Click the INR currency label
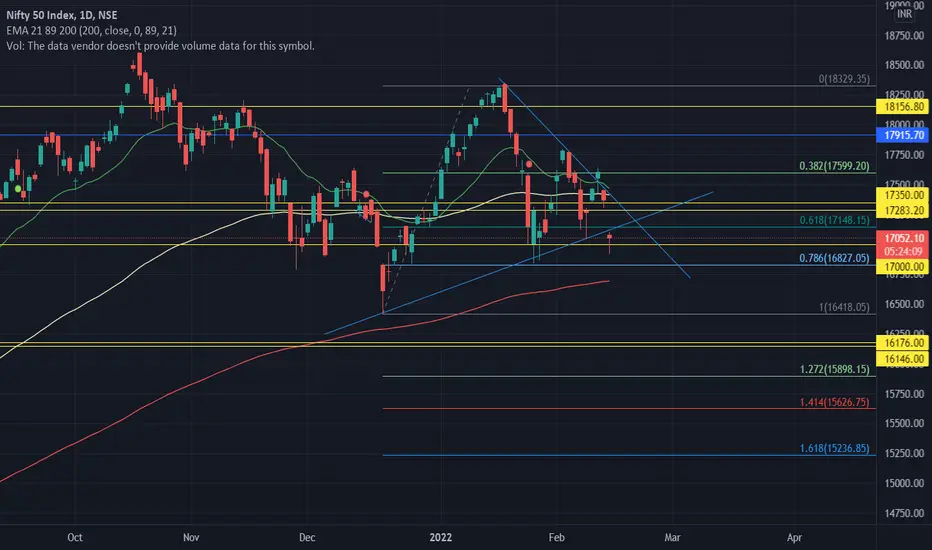 (904, 14)
